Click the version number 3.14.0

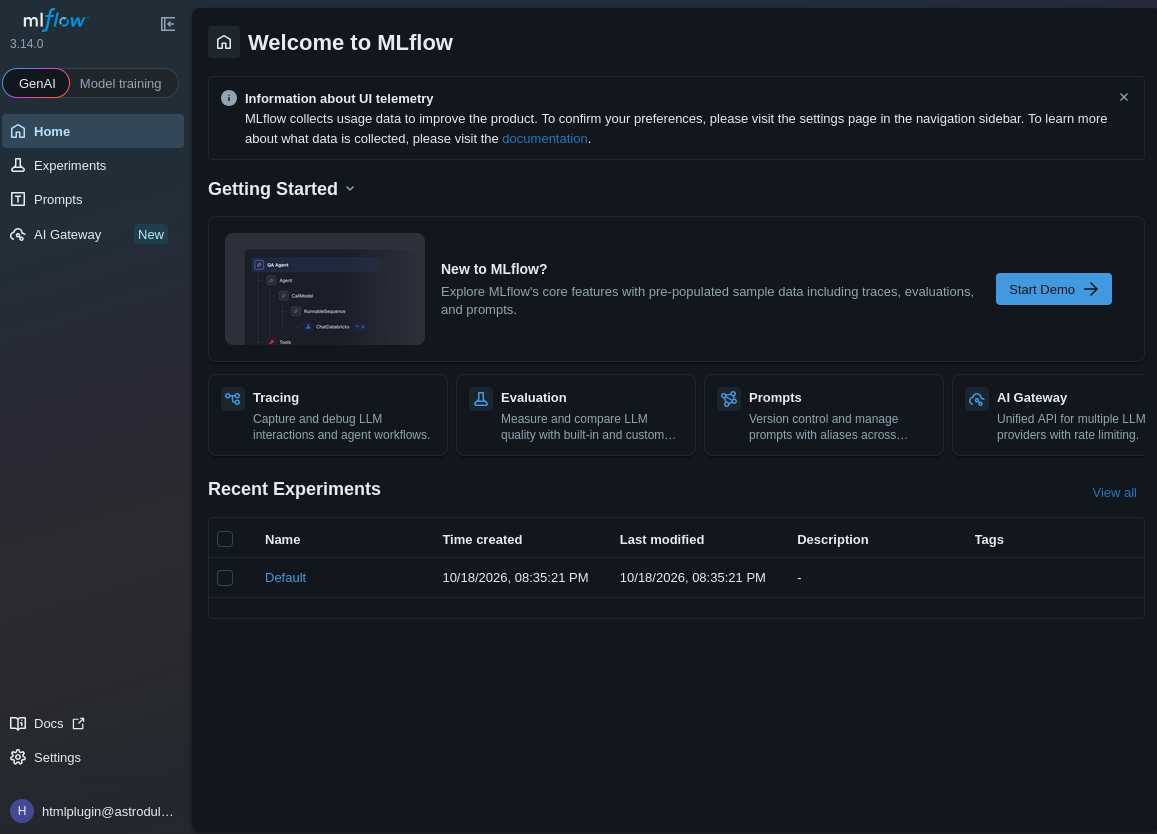pos(27,44)
